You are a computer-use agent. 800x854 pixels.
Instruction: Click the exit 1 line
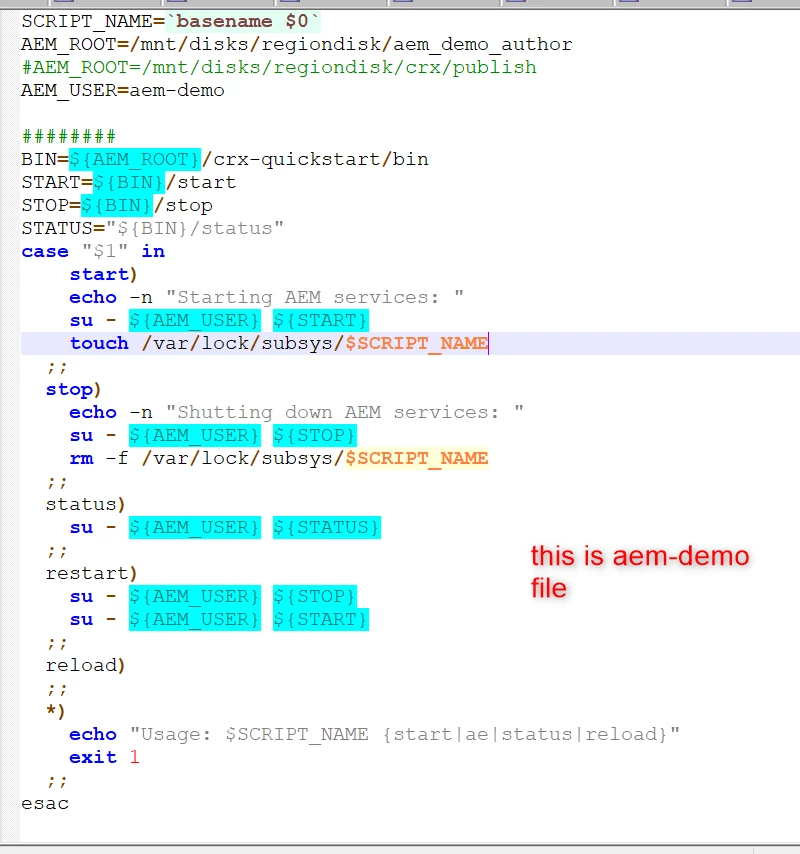(105, 758)
